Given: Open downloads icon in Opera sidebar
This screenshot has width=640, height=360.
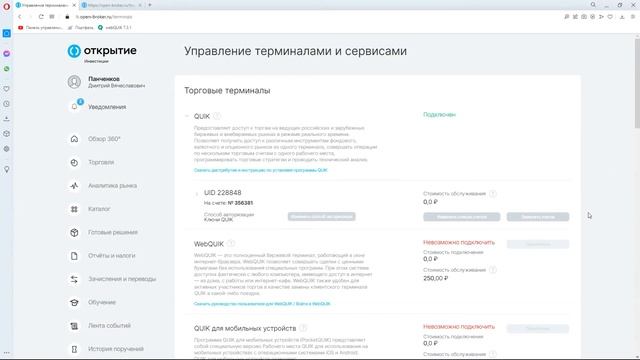Looking at the screenshot, I should pyautogui.click(x=7, y=119).
